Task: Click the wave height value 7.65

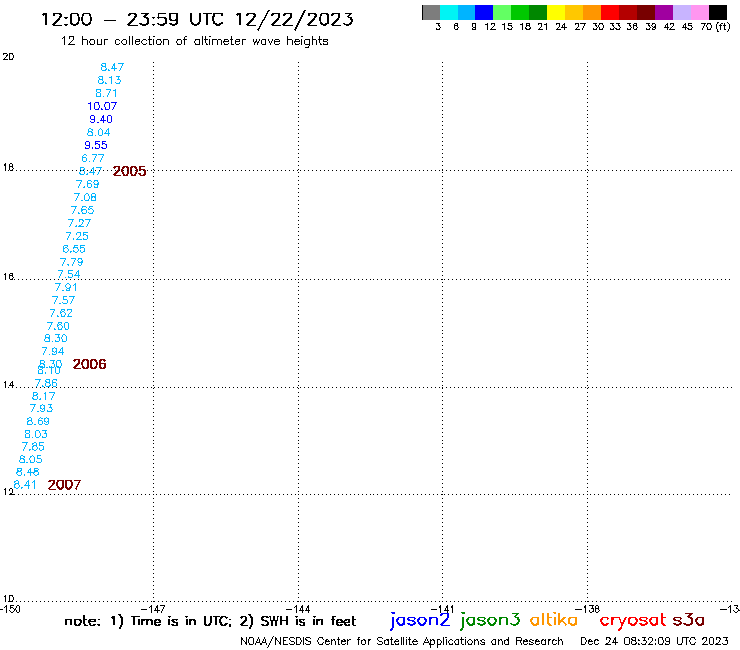Action: (83, 210)
